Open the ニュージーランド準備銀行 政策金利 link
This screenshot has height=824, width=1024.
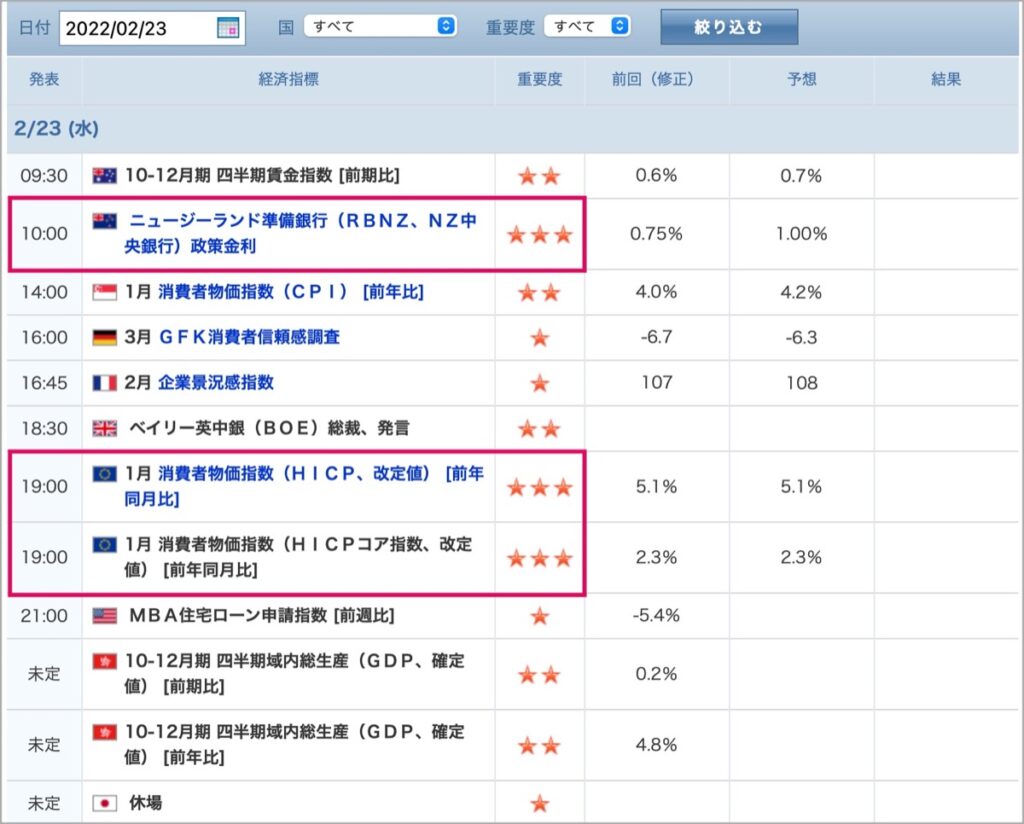pyautogui.click(x=300, y=233)
